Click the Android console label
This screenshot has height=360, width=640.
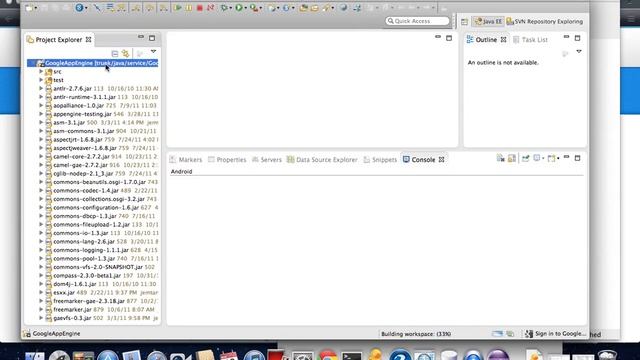click(x=181, y=172)
